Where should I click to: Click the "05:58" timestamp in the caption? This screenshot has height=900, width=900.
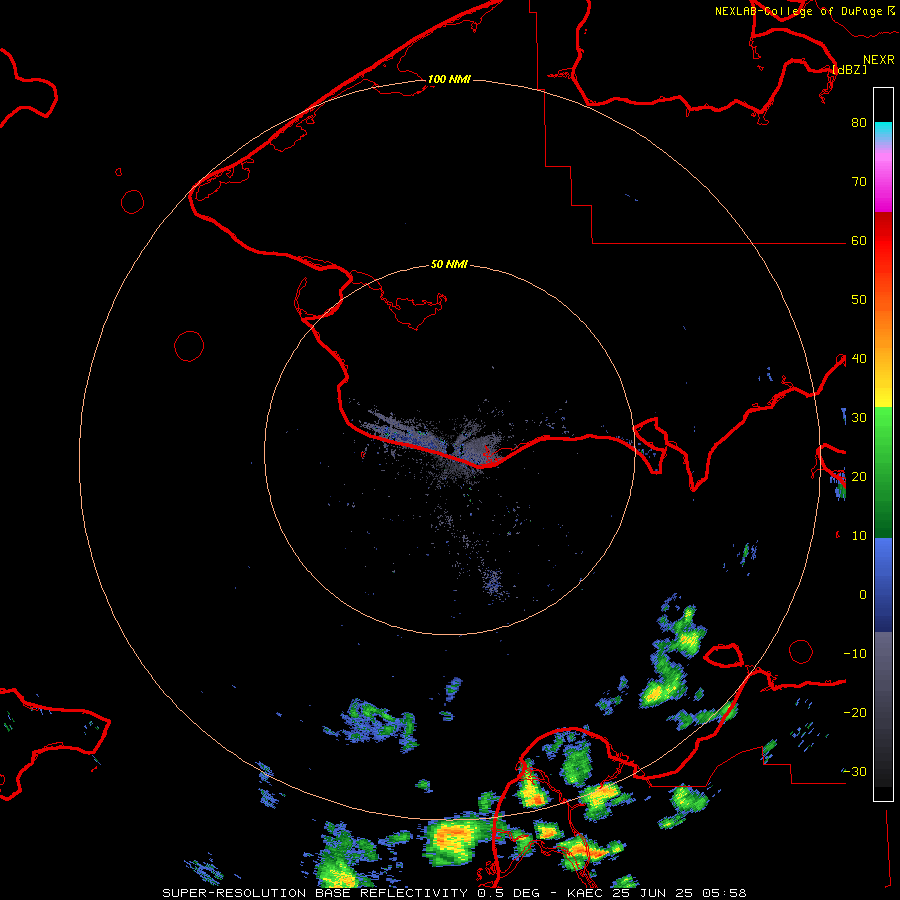point(726,893)
